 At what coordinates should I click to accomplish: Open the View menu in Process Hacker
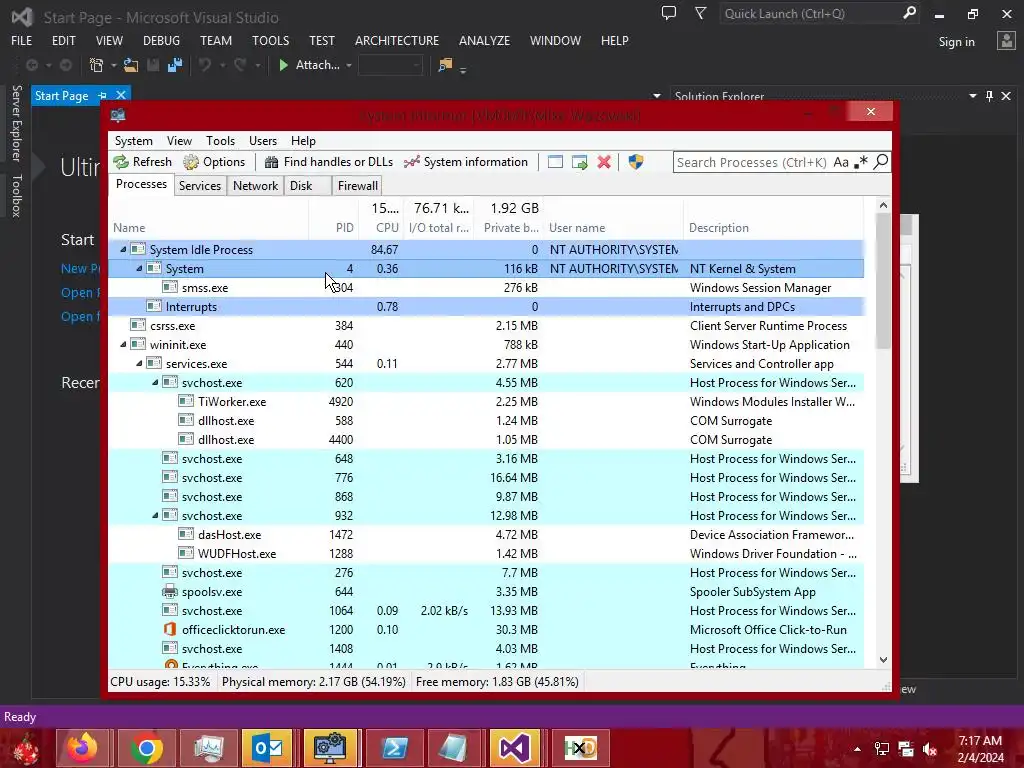(x=179, y=141)
